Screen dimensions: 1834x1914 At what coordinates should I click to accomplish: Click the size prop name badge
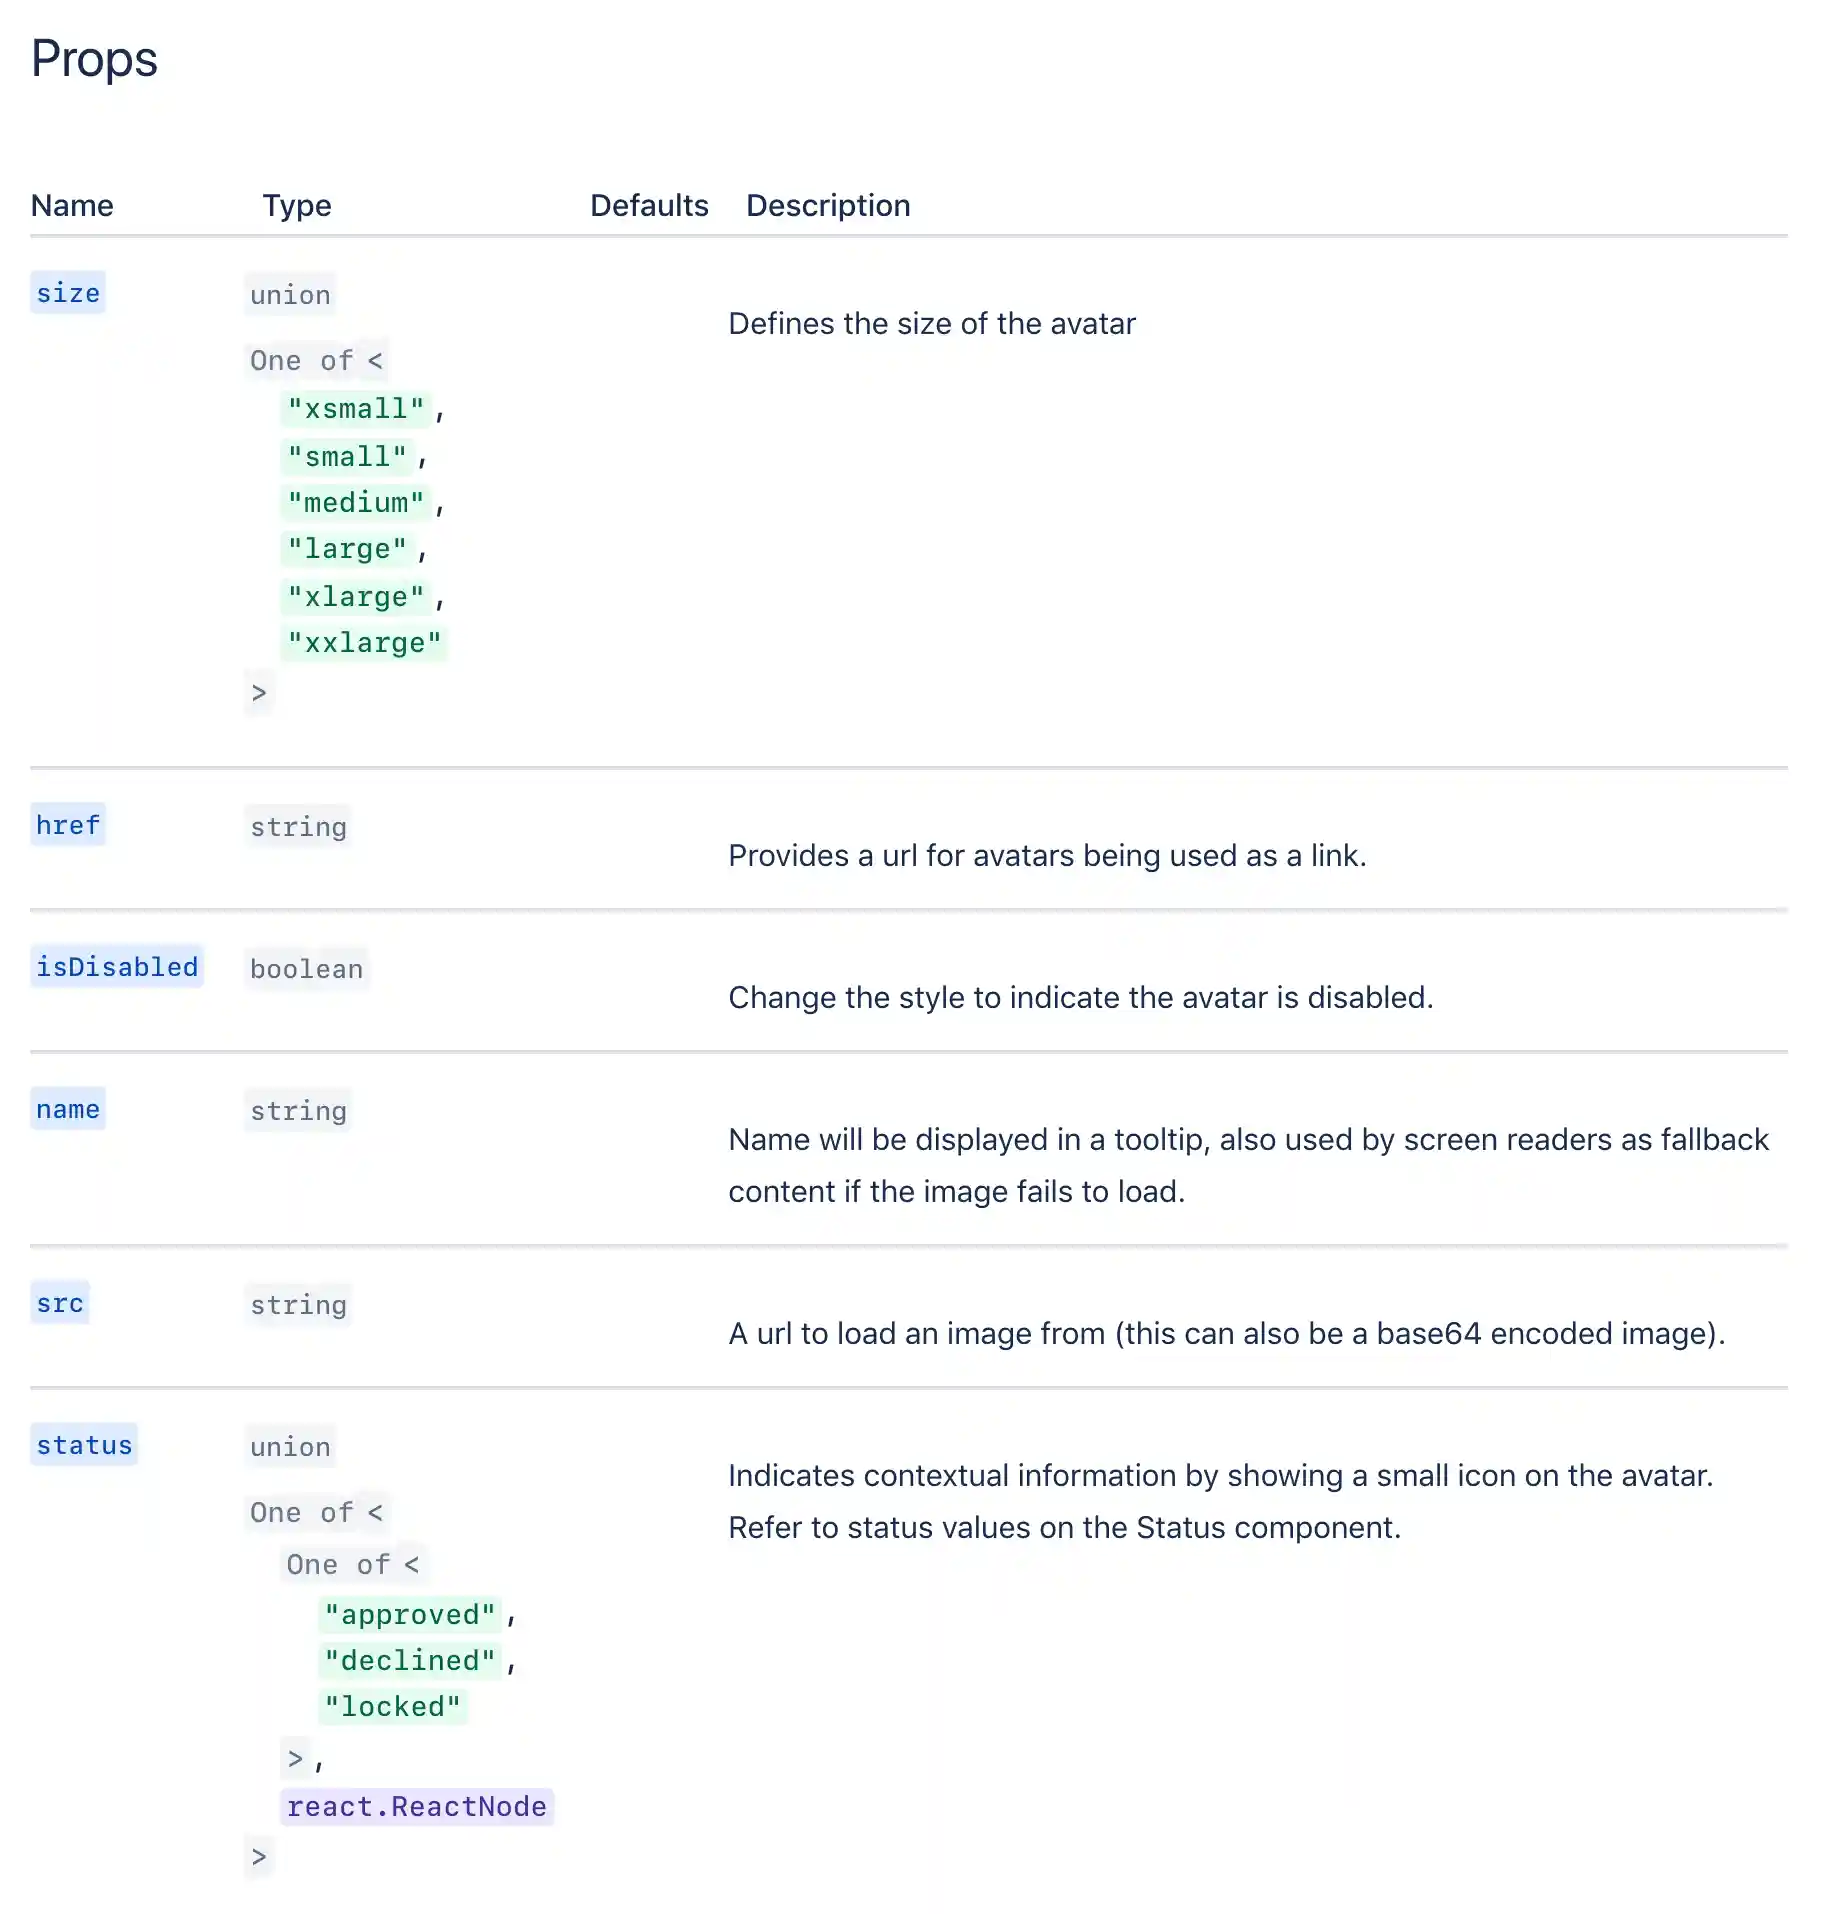(68, 293)
